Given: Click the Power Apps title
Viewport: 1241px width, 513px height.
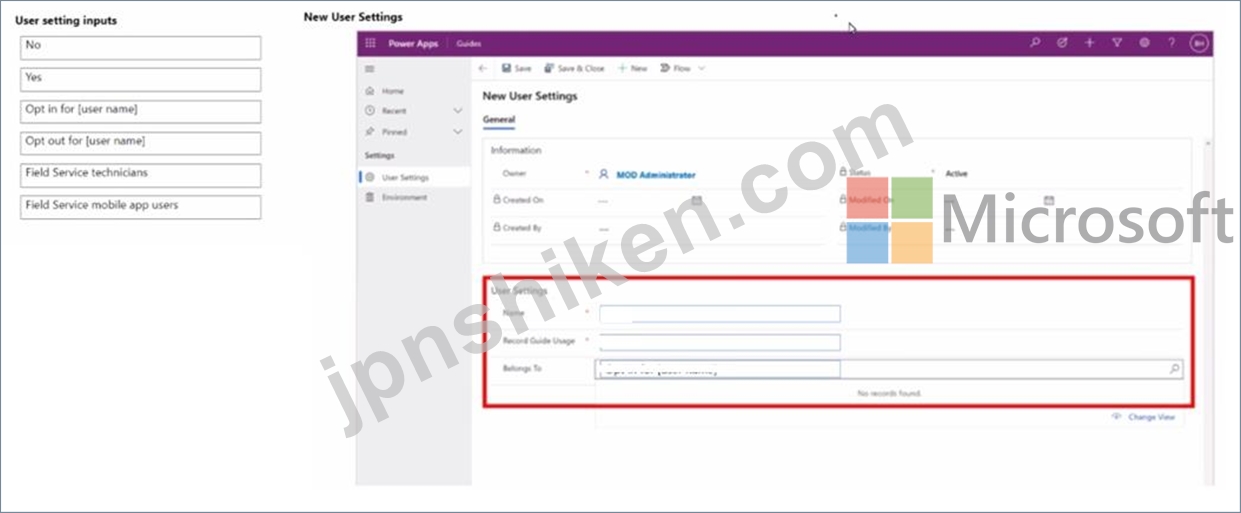Looking at the screenshot, I should (x=413, y=44).
